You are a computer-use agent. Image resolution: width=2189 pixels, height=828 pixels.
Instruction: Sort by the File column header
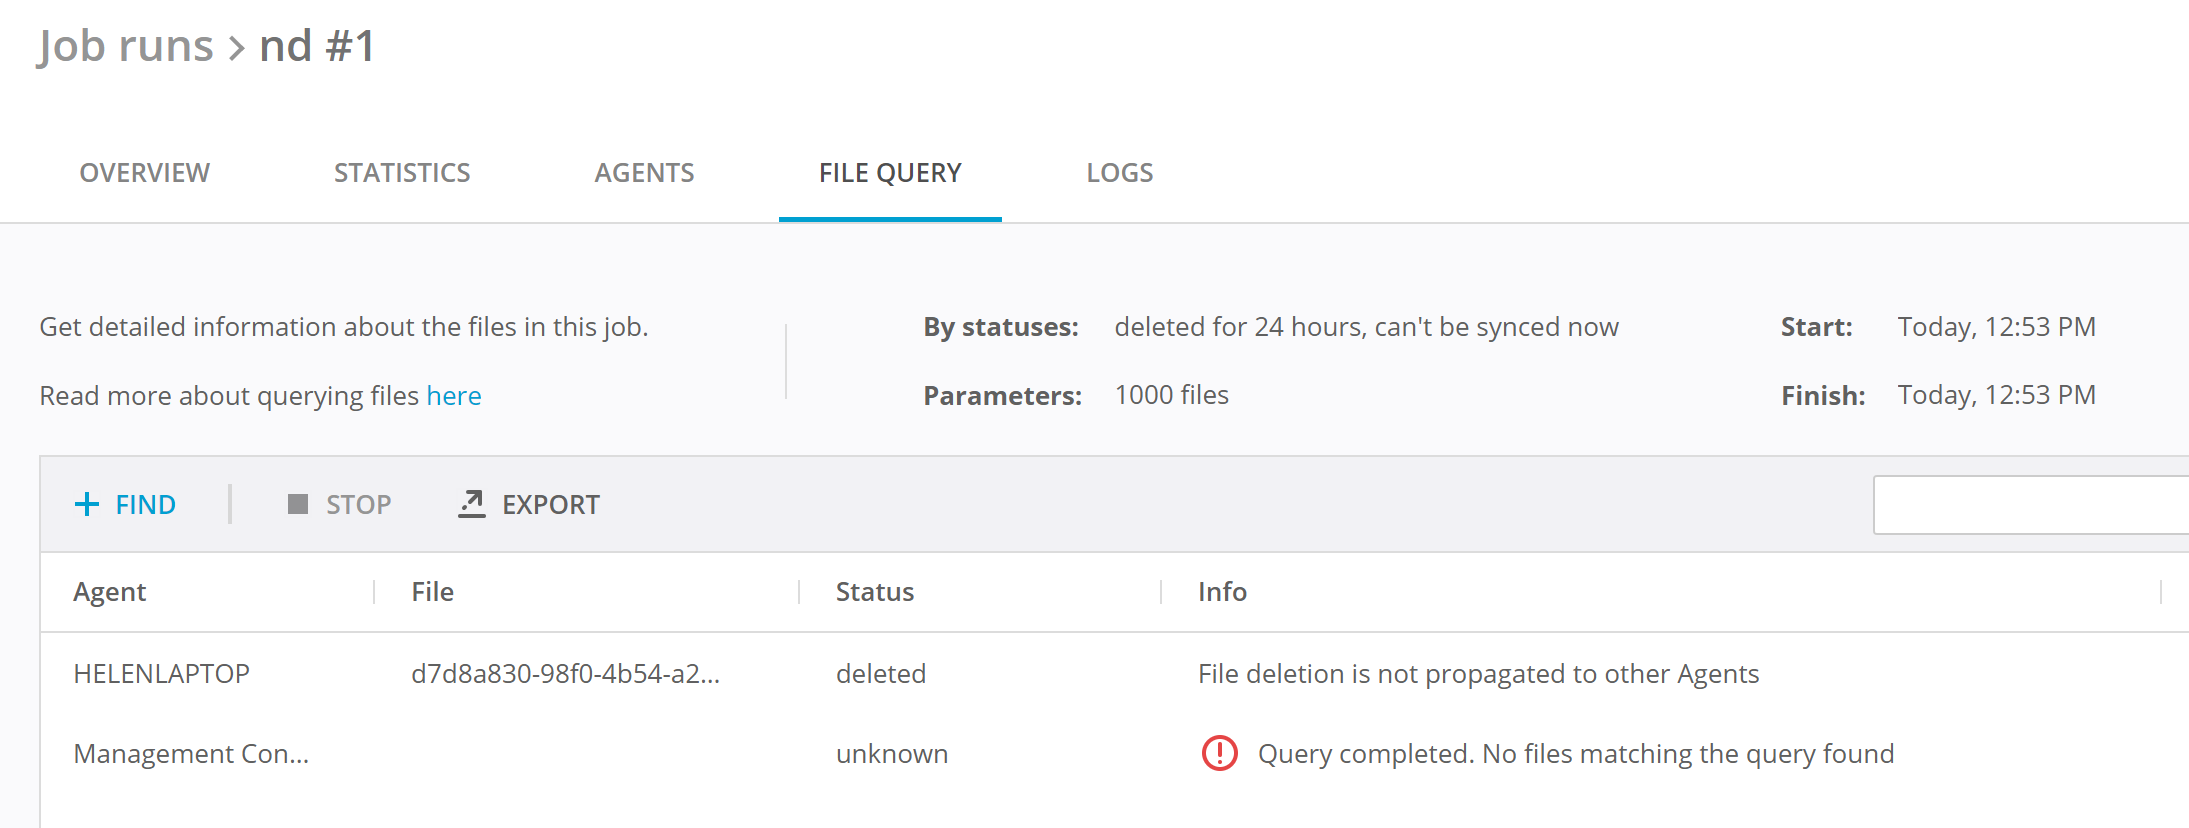(x=433, y=592)
